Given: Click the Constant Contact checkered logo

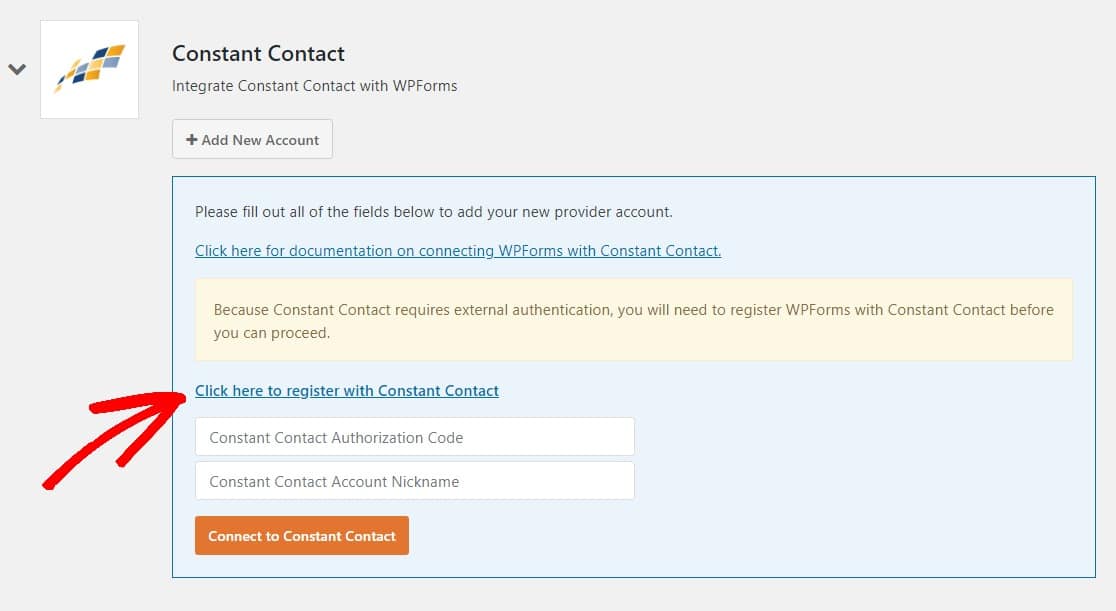Looking at the screenshot, I should (90, 68).
